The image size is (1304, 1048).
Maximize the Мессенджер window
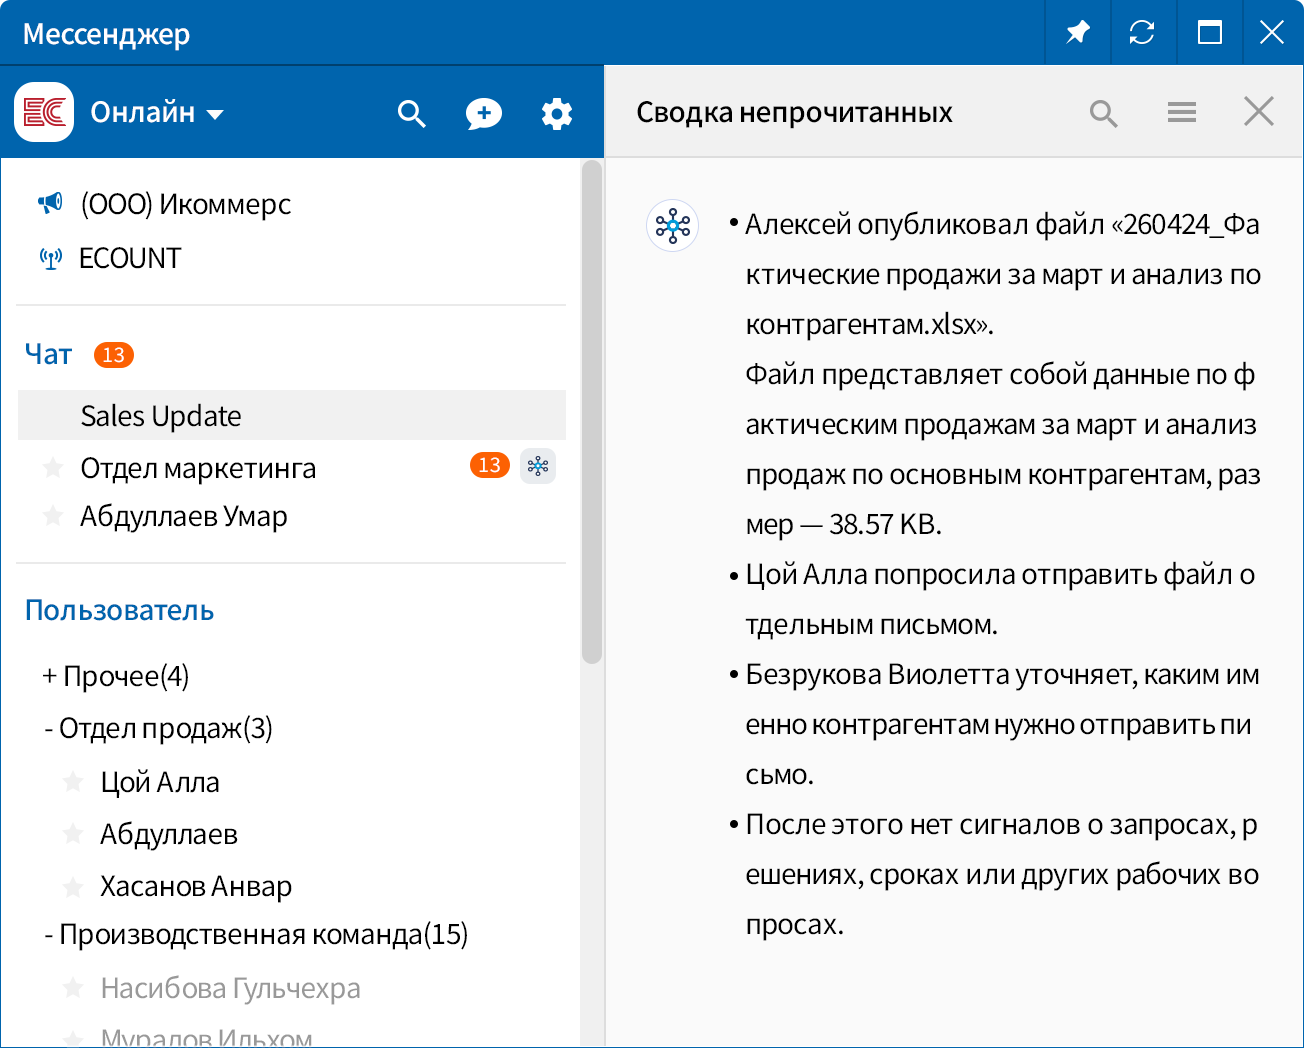[1210, 33]
